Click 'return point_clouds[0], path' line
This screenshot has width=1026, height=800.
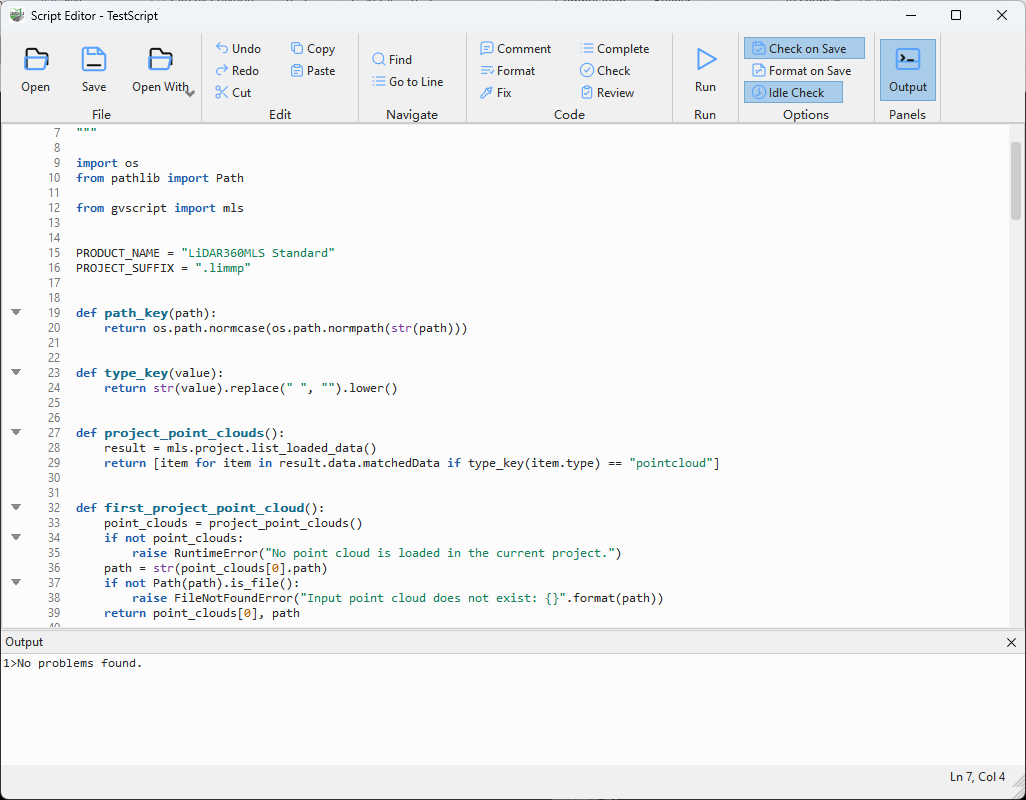coord(202,613)
